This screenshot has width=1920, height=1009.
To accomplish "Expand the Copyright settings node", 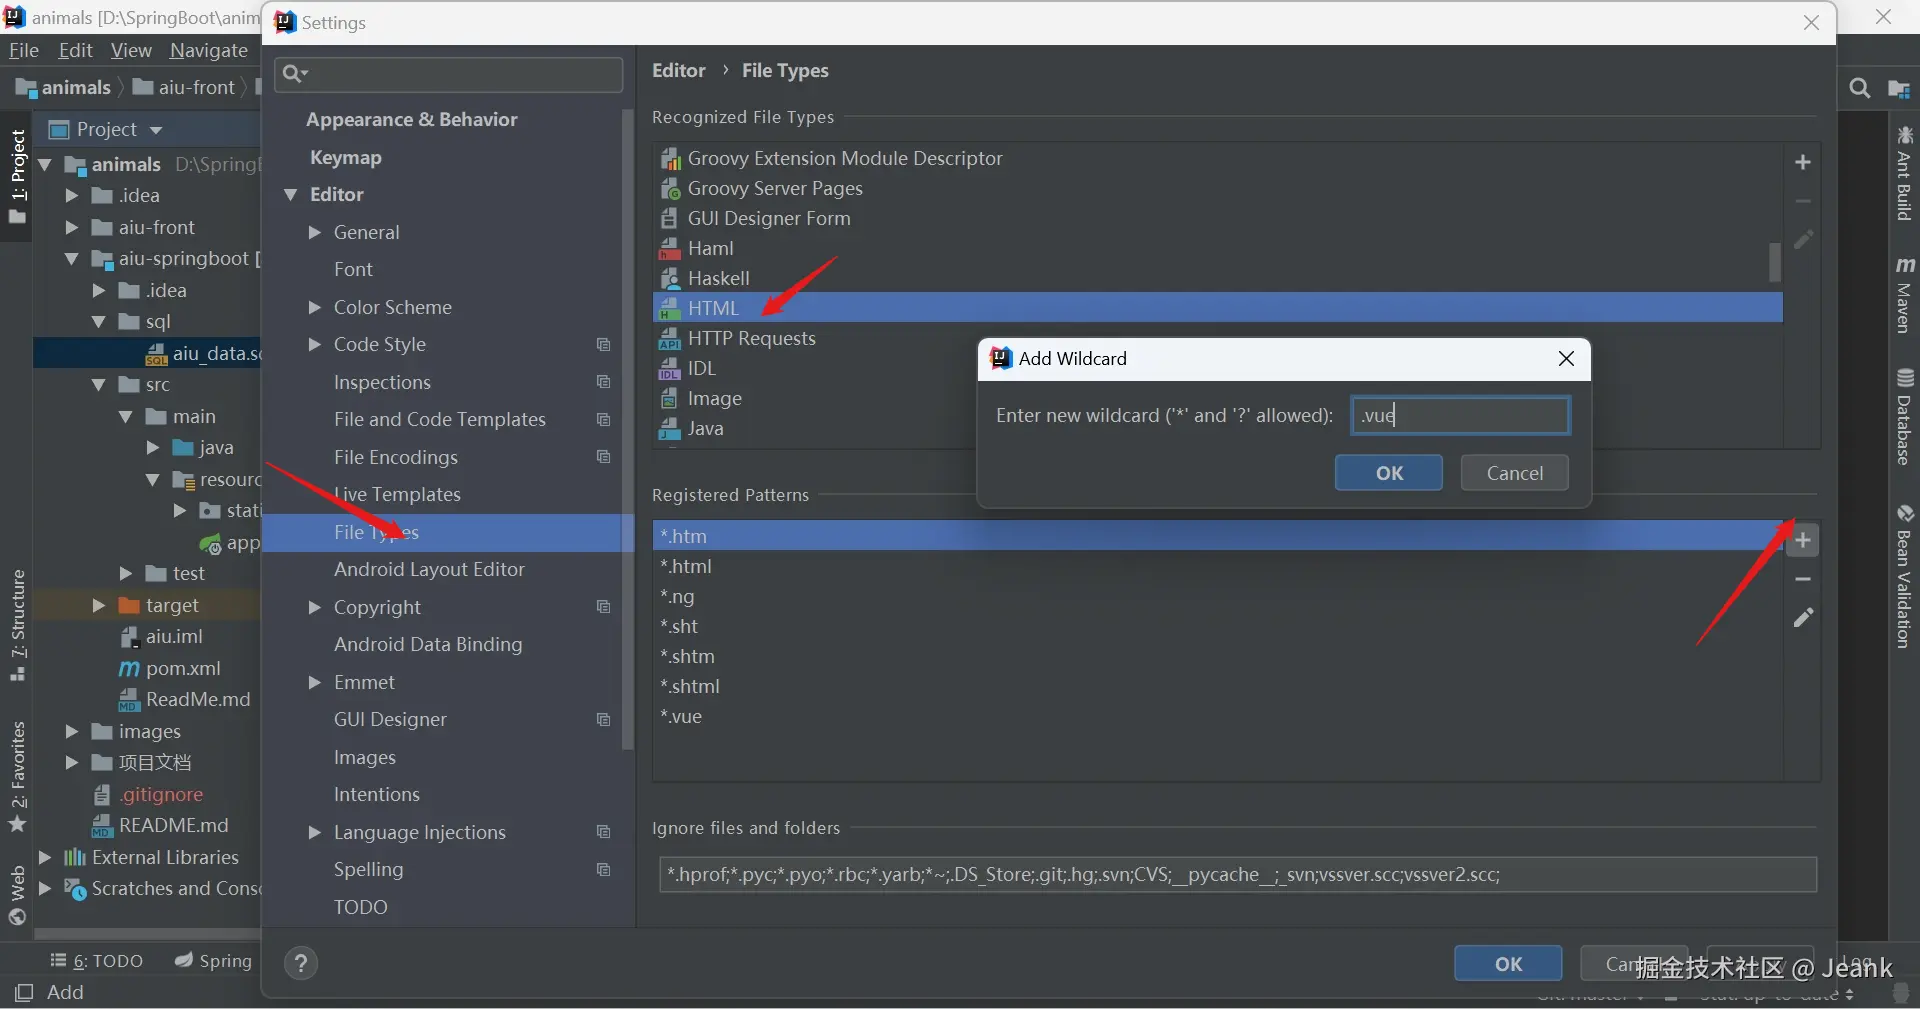I will tap(314, 607).
